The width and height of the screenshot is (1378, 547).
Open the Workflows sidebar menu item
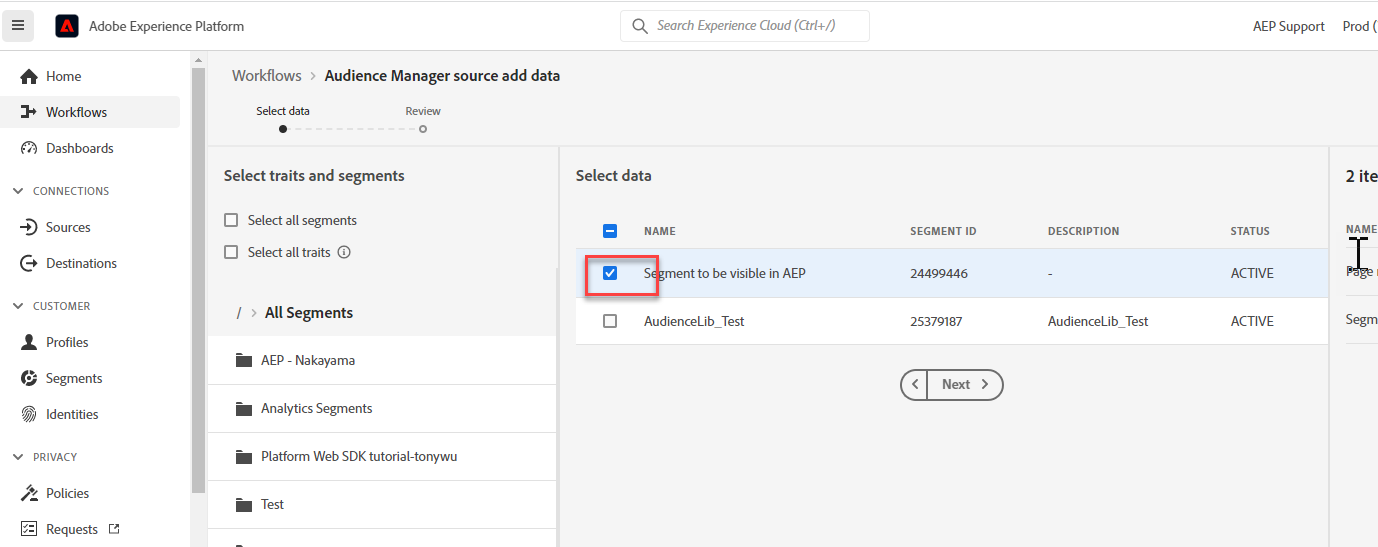(x=76, y=112)
